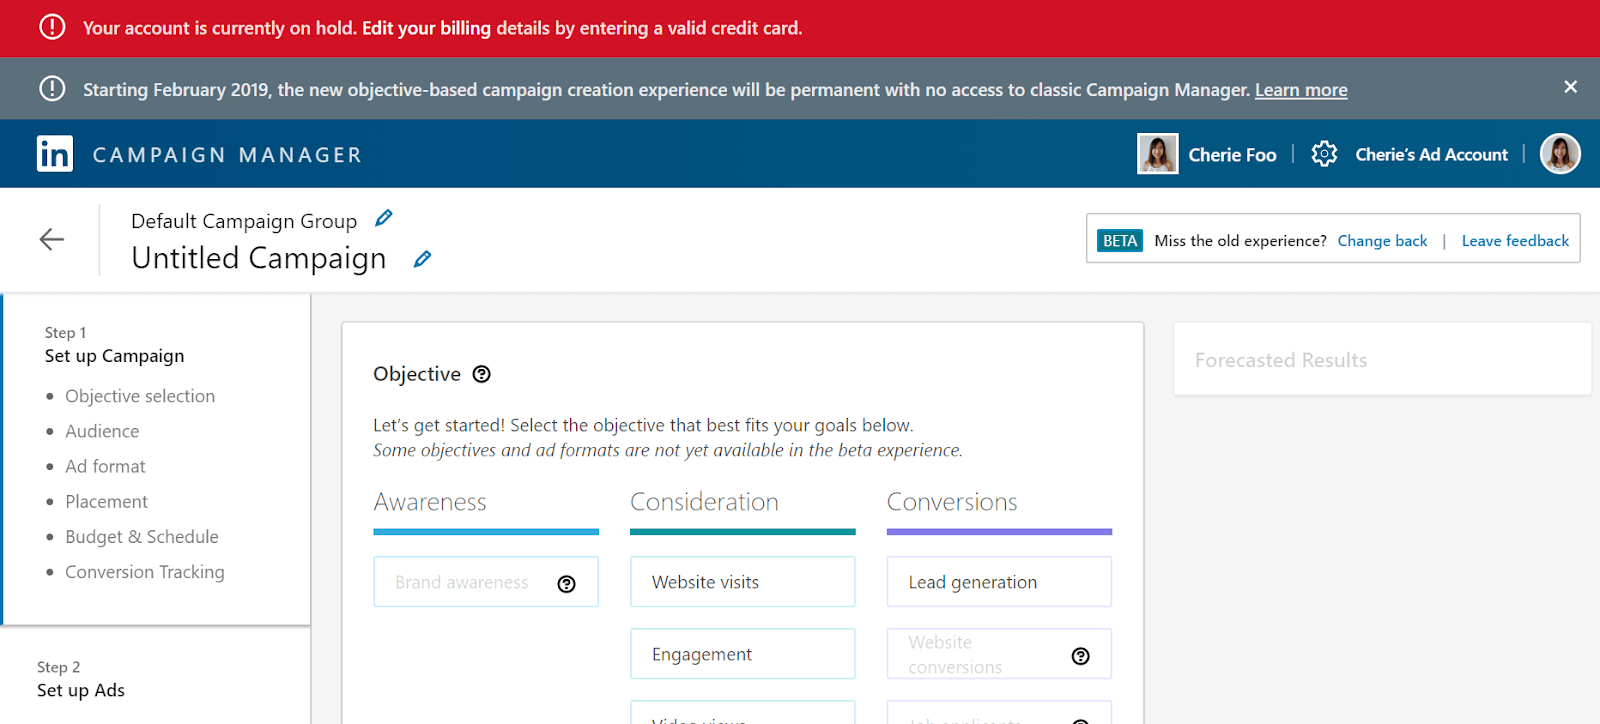Open the Leave feedback link
Viewport: 1600px width, 724px height.
(x=1515, y=241)
